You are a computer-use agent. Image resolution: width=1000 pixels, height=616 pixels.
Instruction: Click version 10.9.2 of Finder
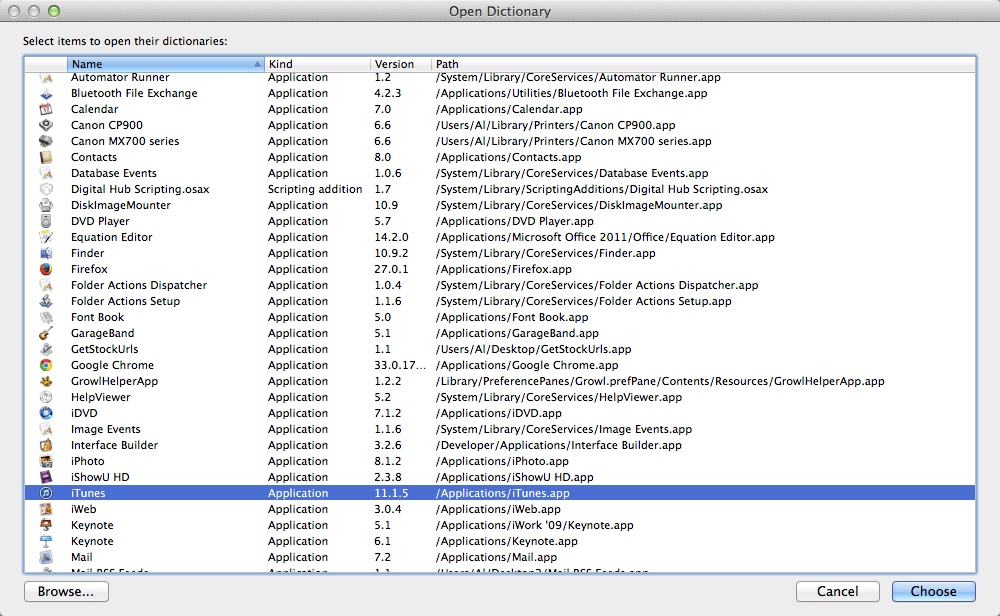tap(391, 253)
